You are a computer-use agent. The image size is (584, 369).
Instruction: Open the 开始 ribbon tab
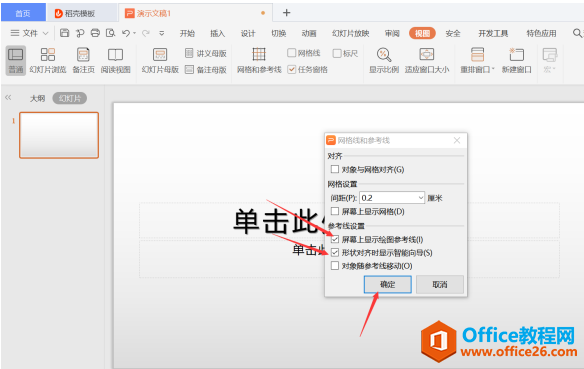187,34
